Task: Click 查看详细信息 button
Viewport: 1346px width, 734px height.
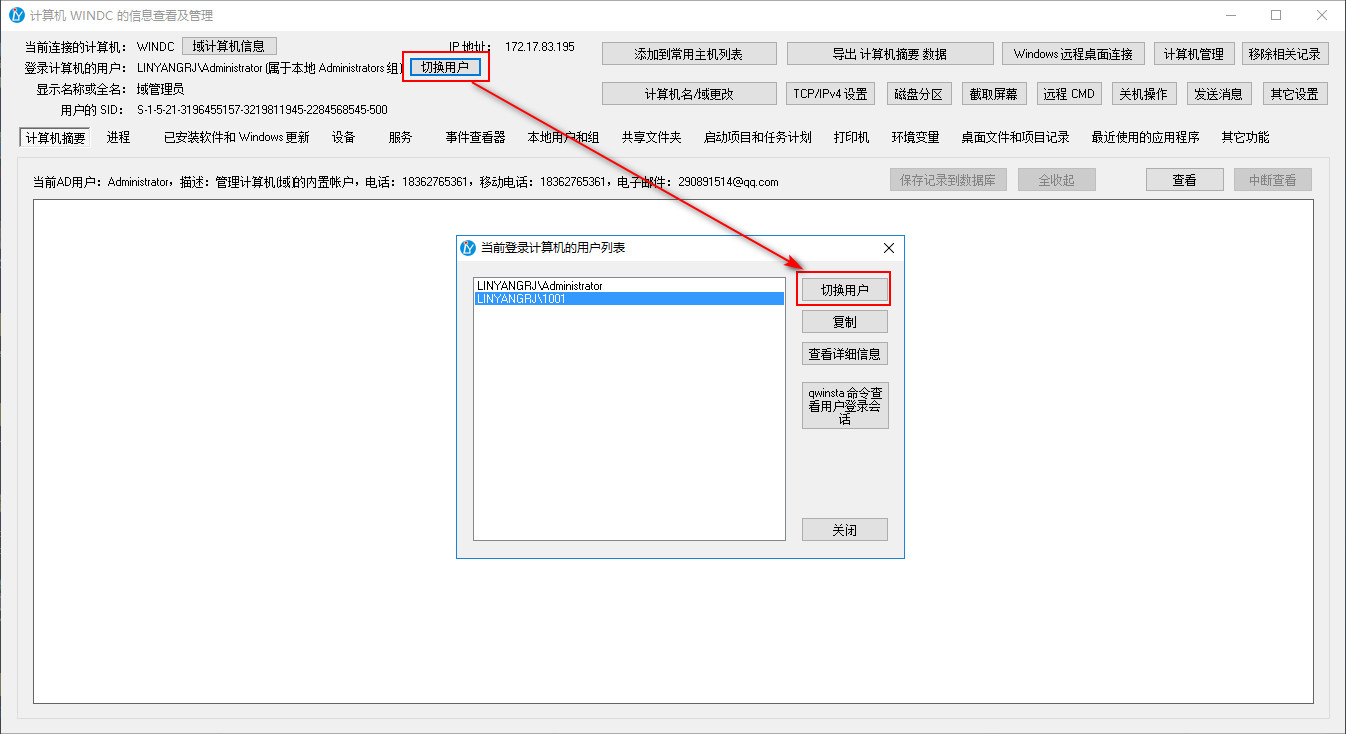Action: (x=845, y=354)
